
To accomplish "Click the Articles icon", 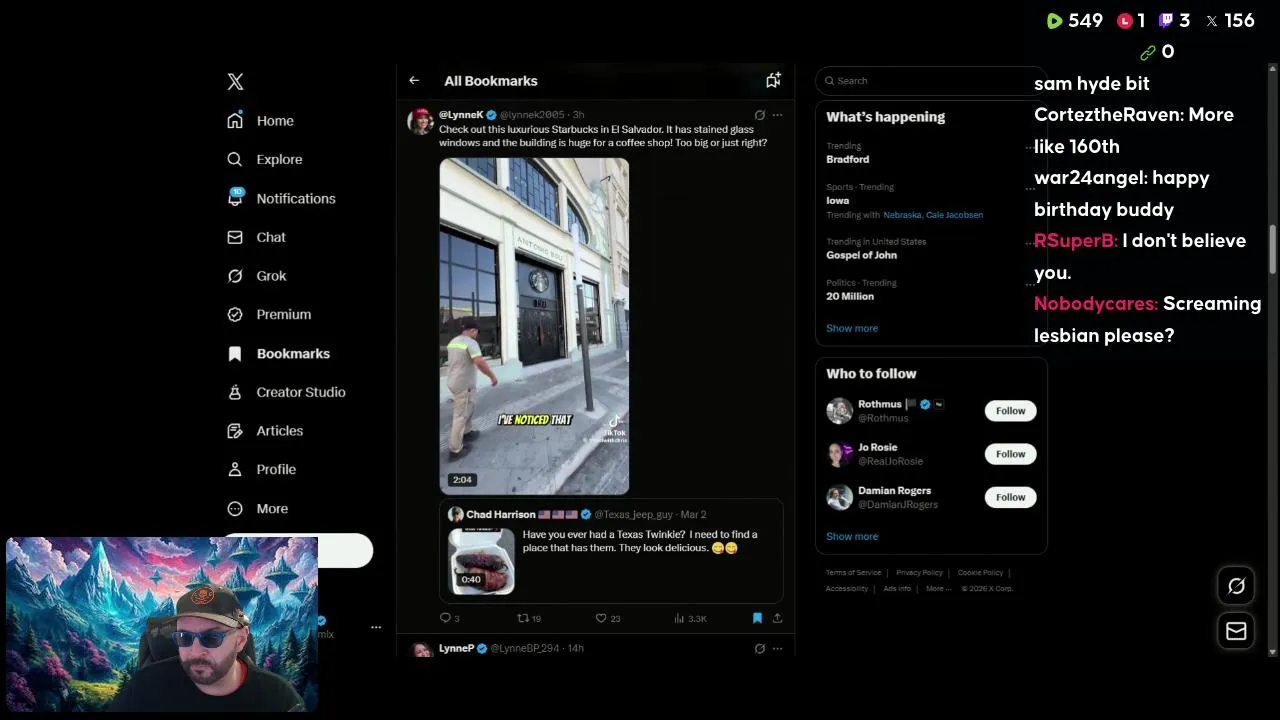I will [235, 431].
